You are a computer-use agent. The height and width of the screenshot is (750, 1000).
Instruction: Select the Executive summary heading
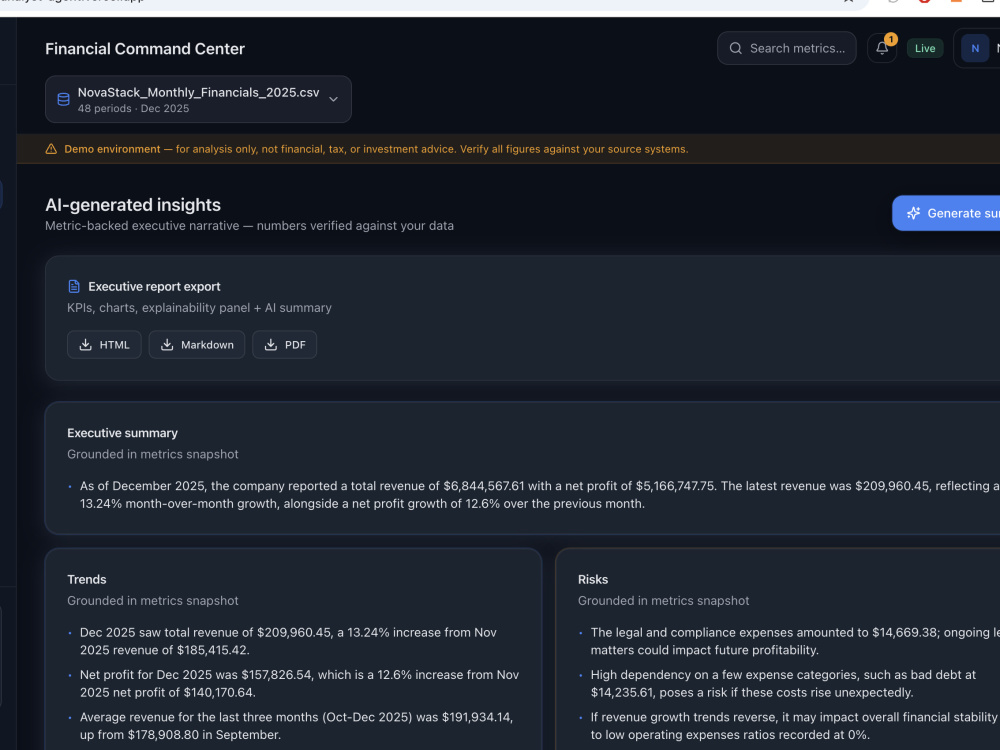click(x=122, y=433)
